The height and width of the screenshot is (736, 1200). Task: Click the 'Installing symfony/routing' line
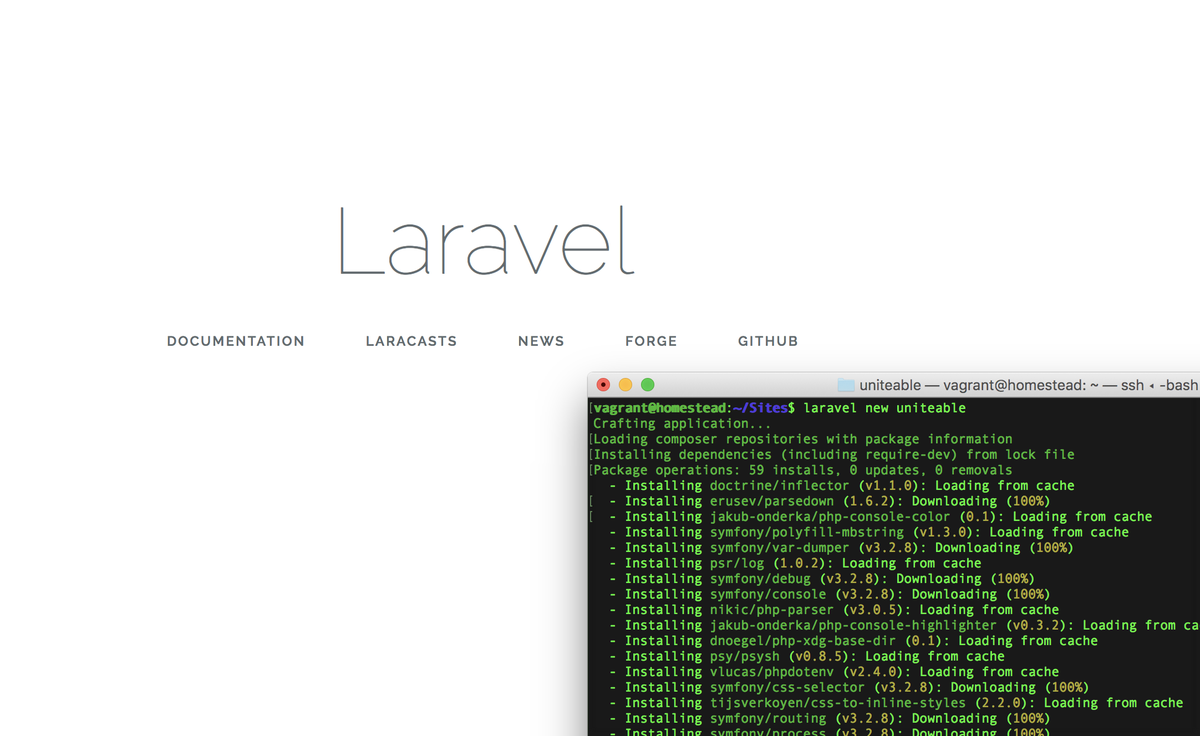829,718
